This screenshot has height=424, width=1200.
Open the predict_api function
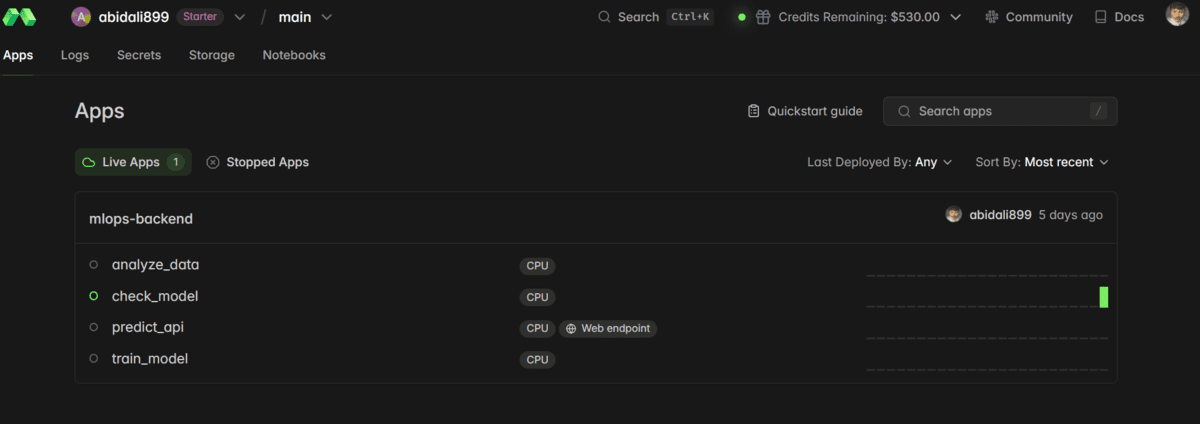click(x=148, y=327)
